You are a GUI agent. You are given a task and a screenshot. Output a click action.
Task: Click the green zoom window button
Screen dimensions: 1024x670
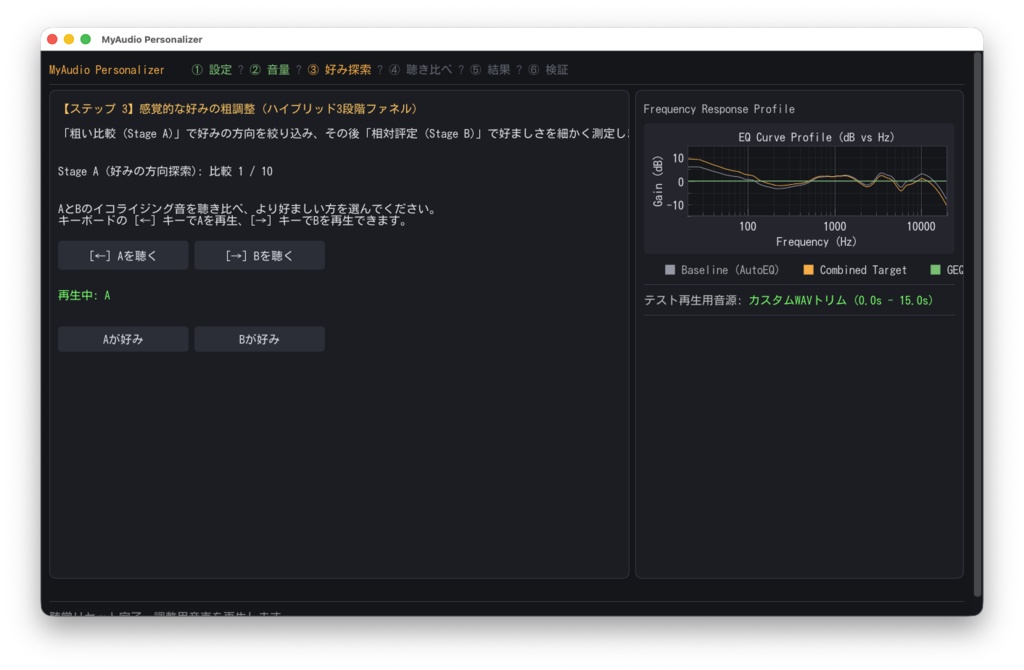click(85, 39)
